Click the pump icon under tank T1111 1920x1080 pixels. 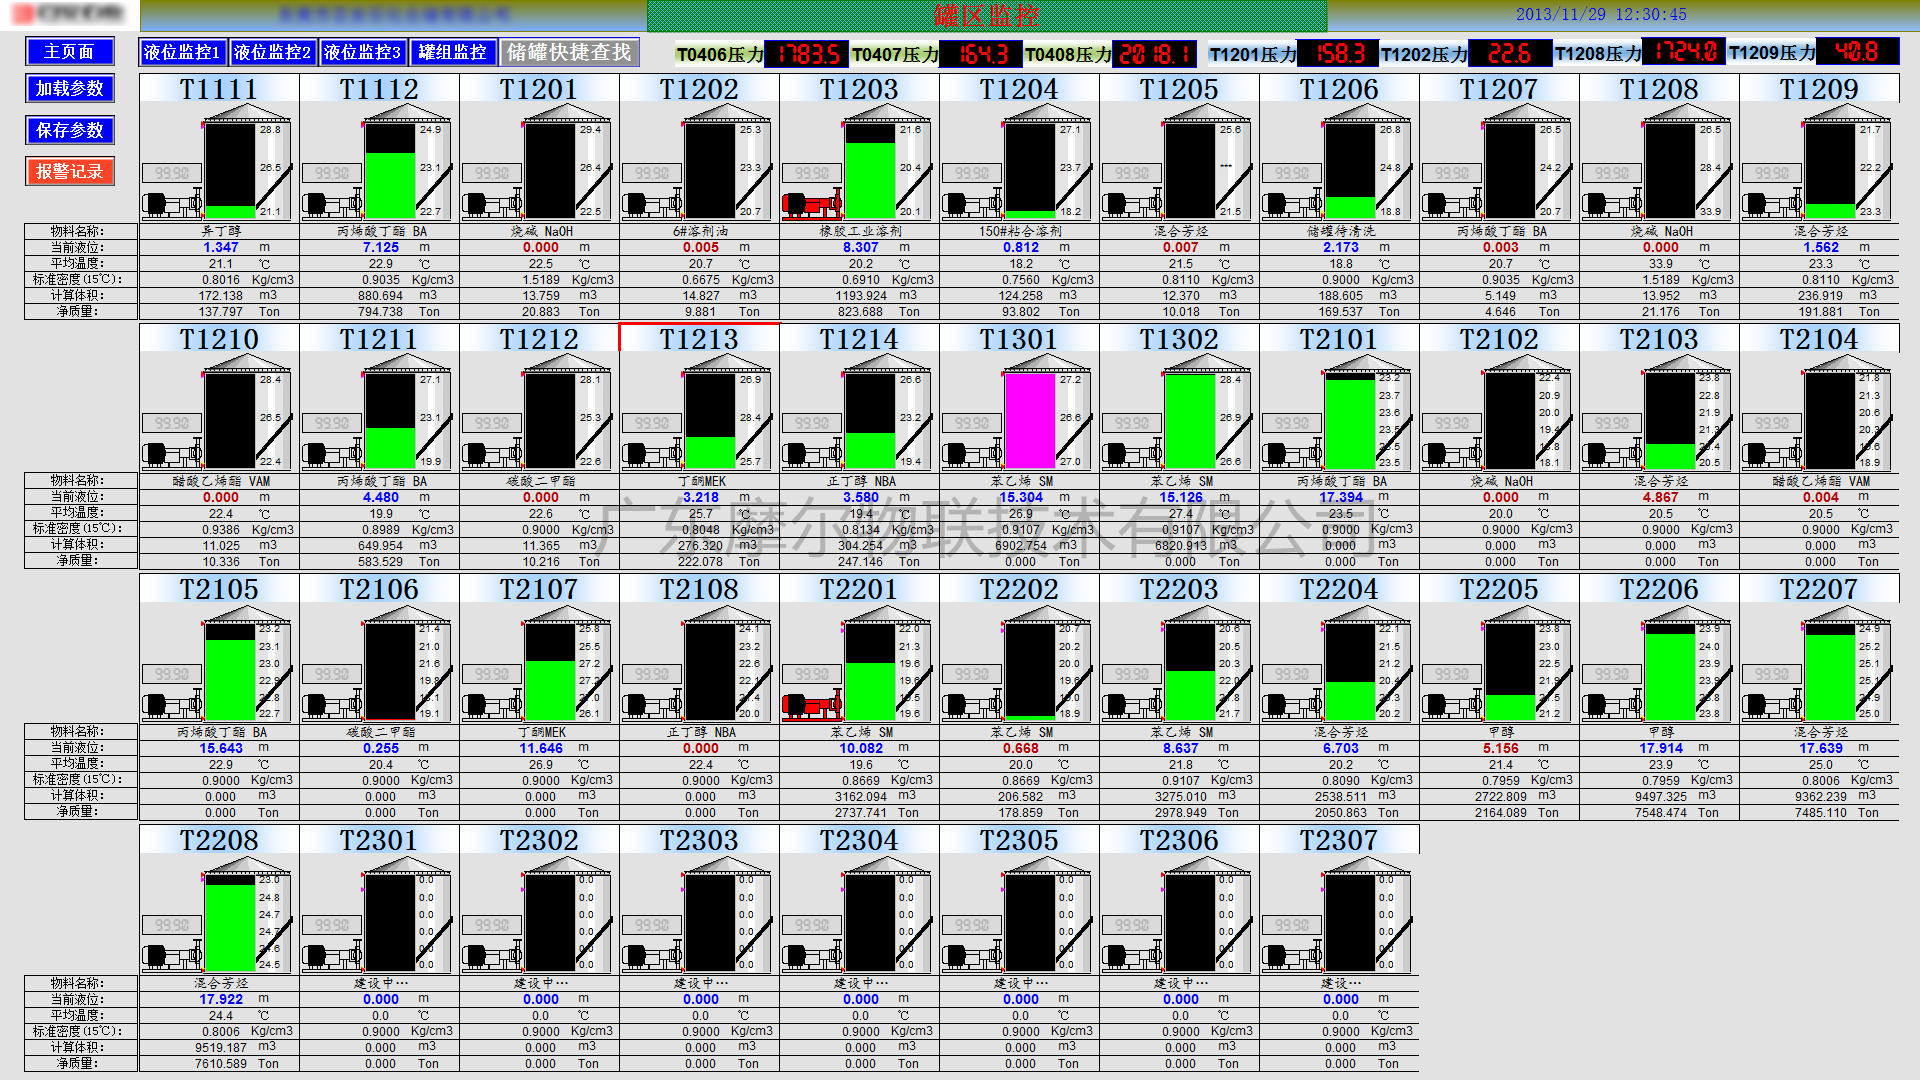tap(172, 205)
